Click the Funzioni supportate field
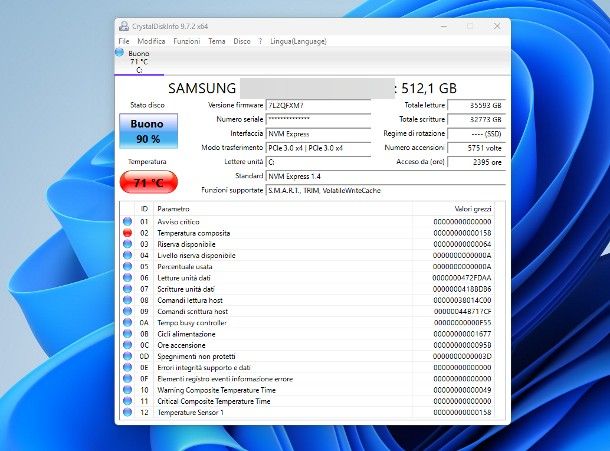This screenshot has height=451, width=610. coord(386,191)
